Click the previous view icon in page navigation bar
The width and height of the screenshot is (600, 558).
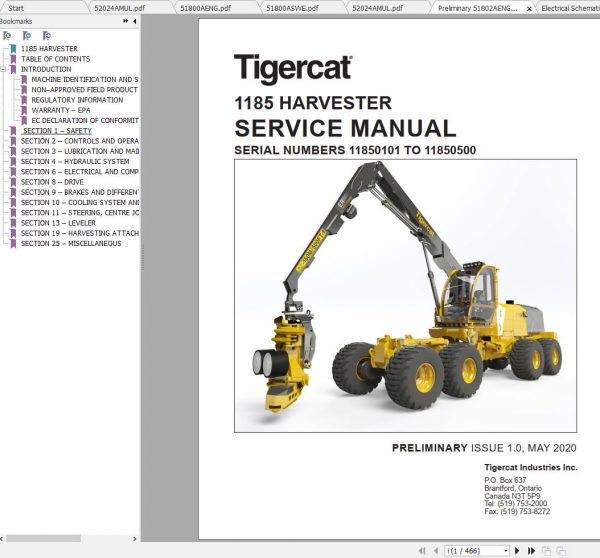tap(546, 551)
